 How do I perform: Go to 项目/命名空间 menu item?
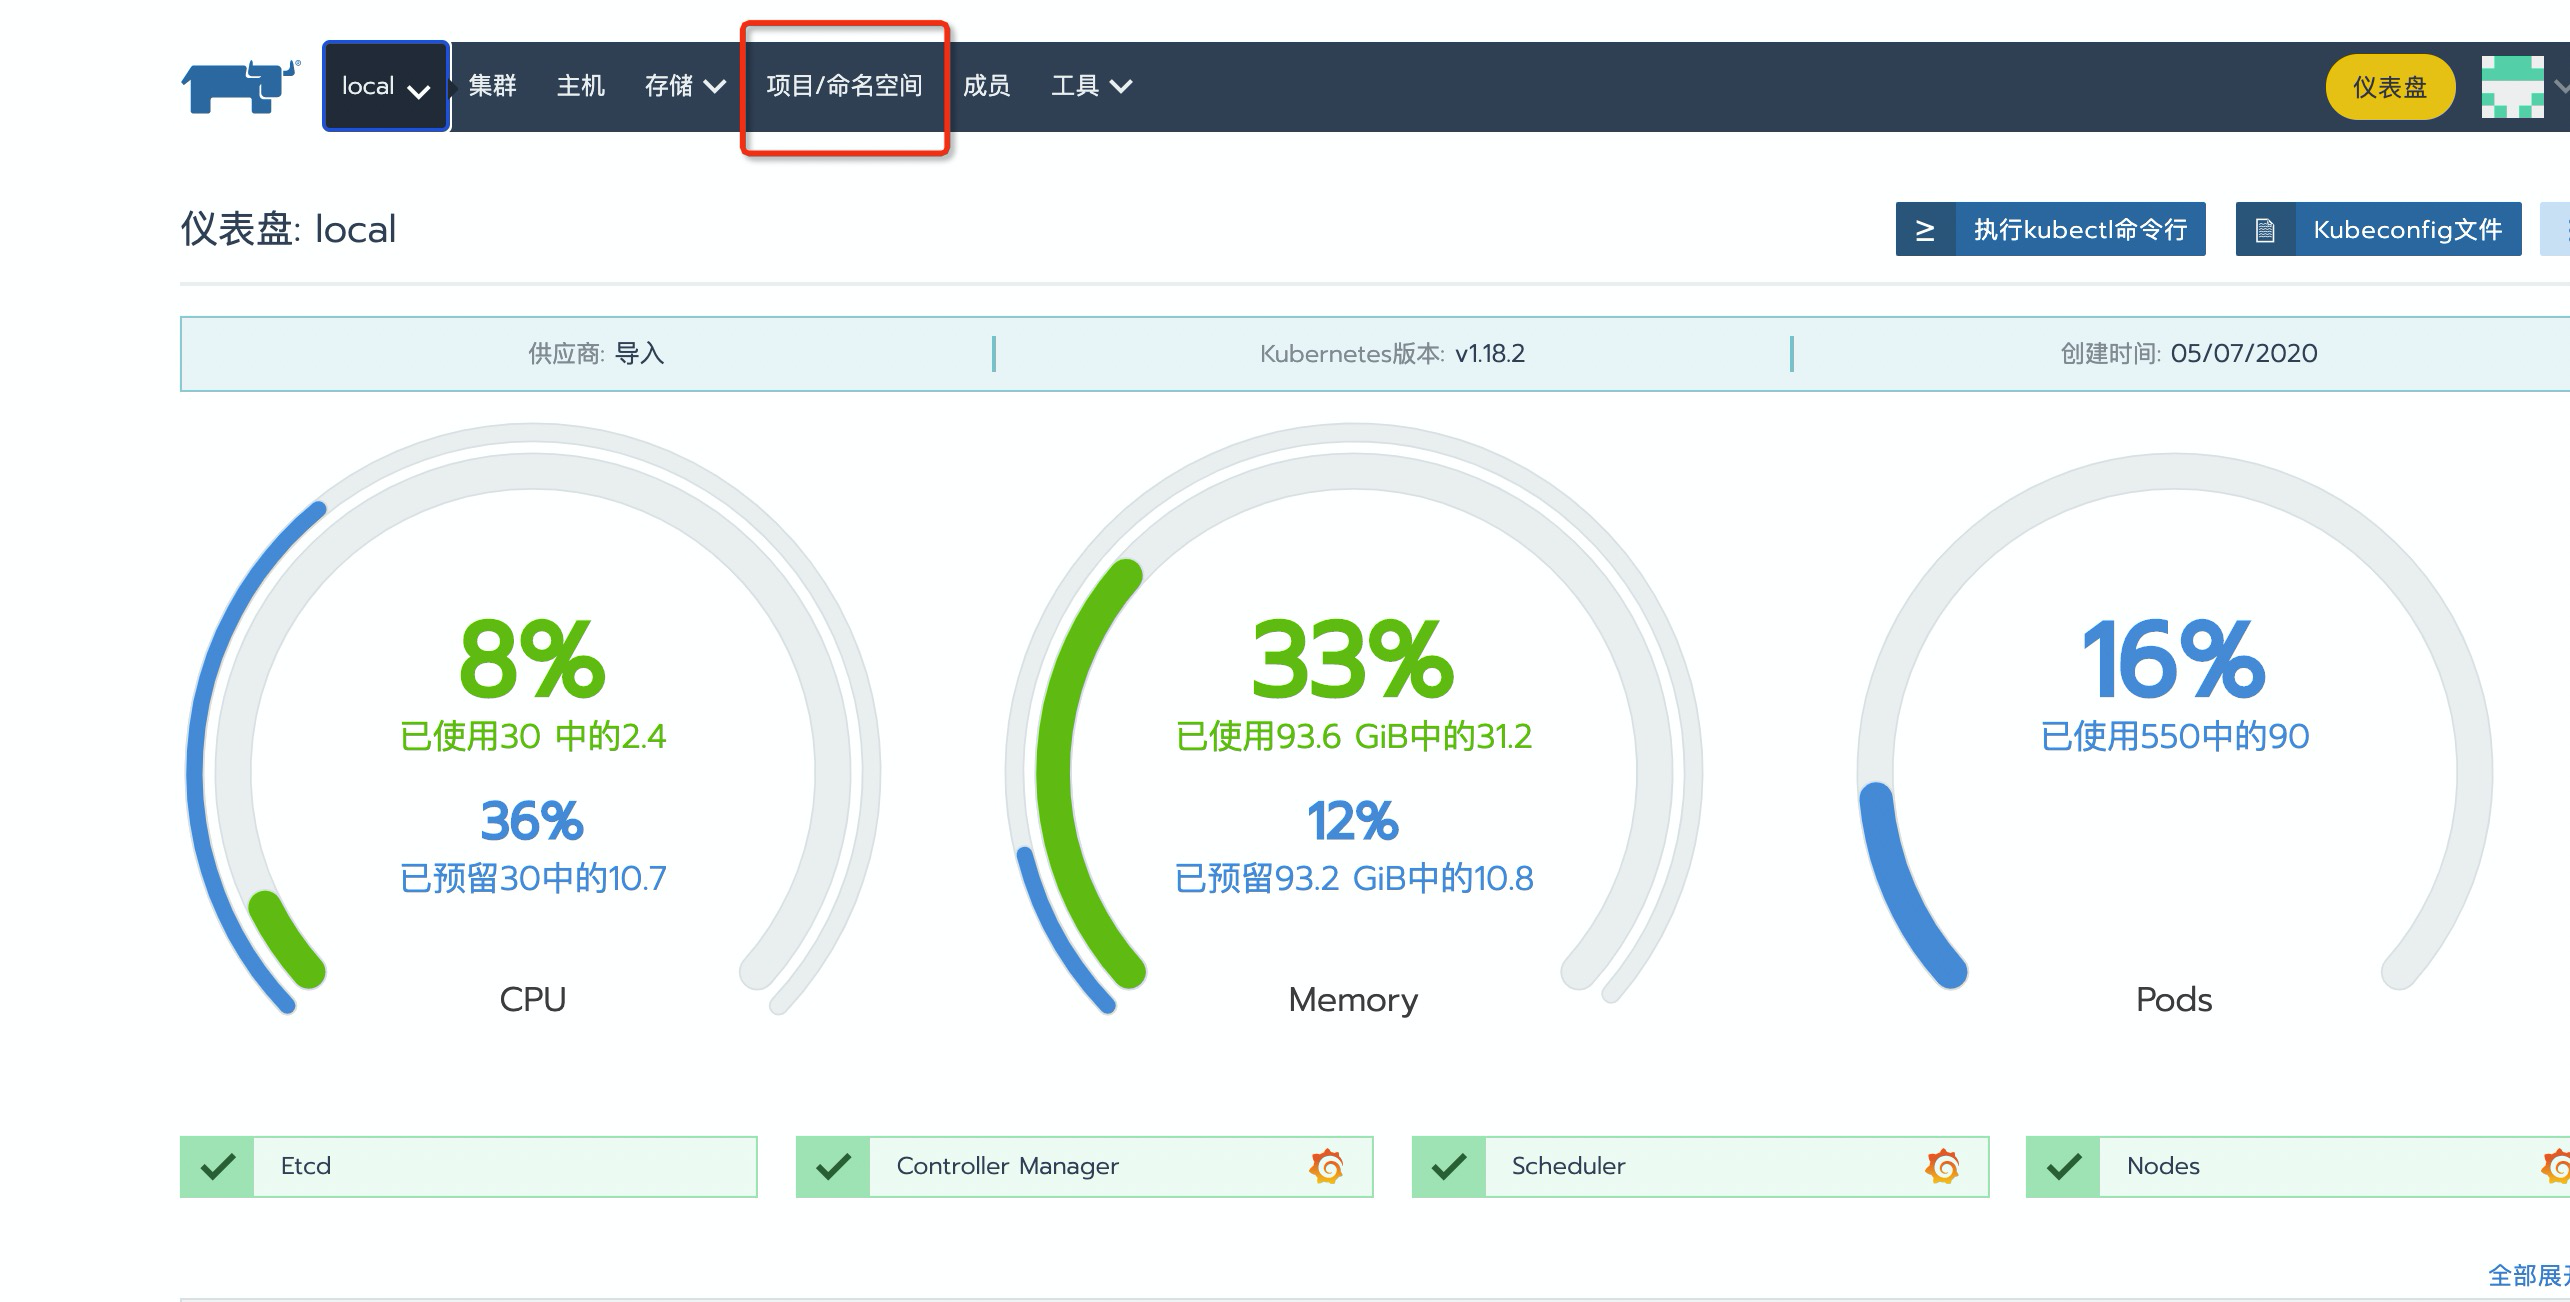tap(844, 87)
